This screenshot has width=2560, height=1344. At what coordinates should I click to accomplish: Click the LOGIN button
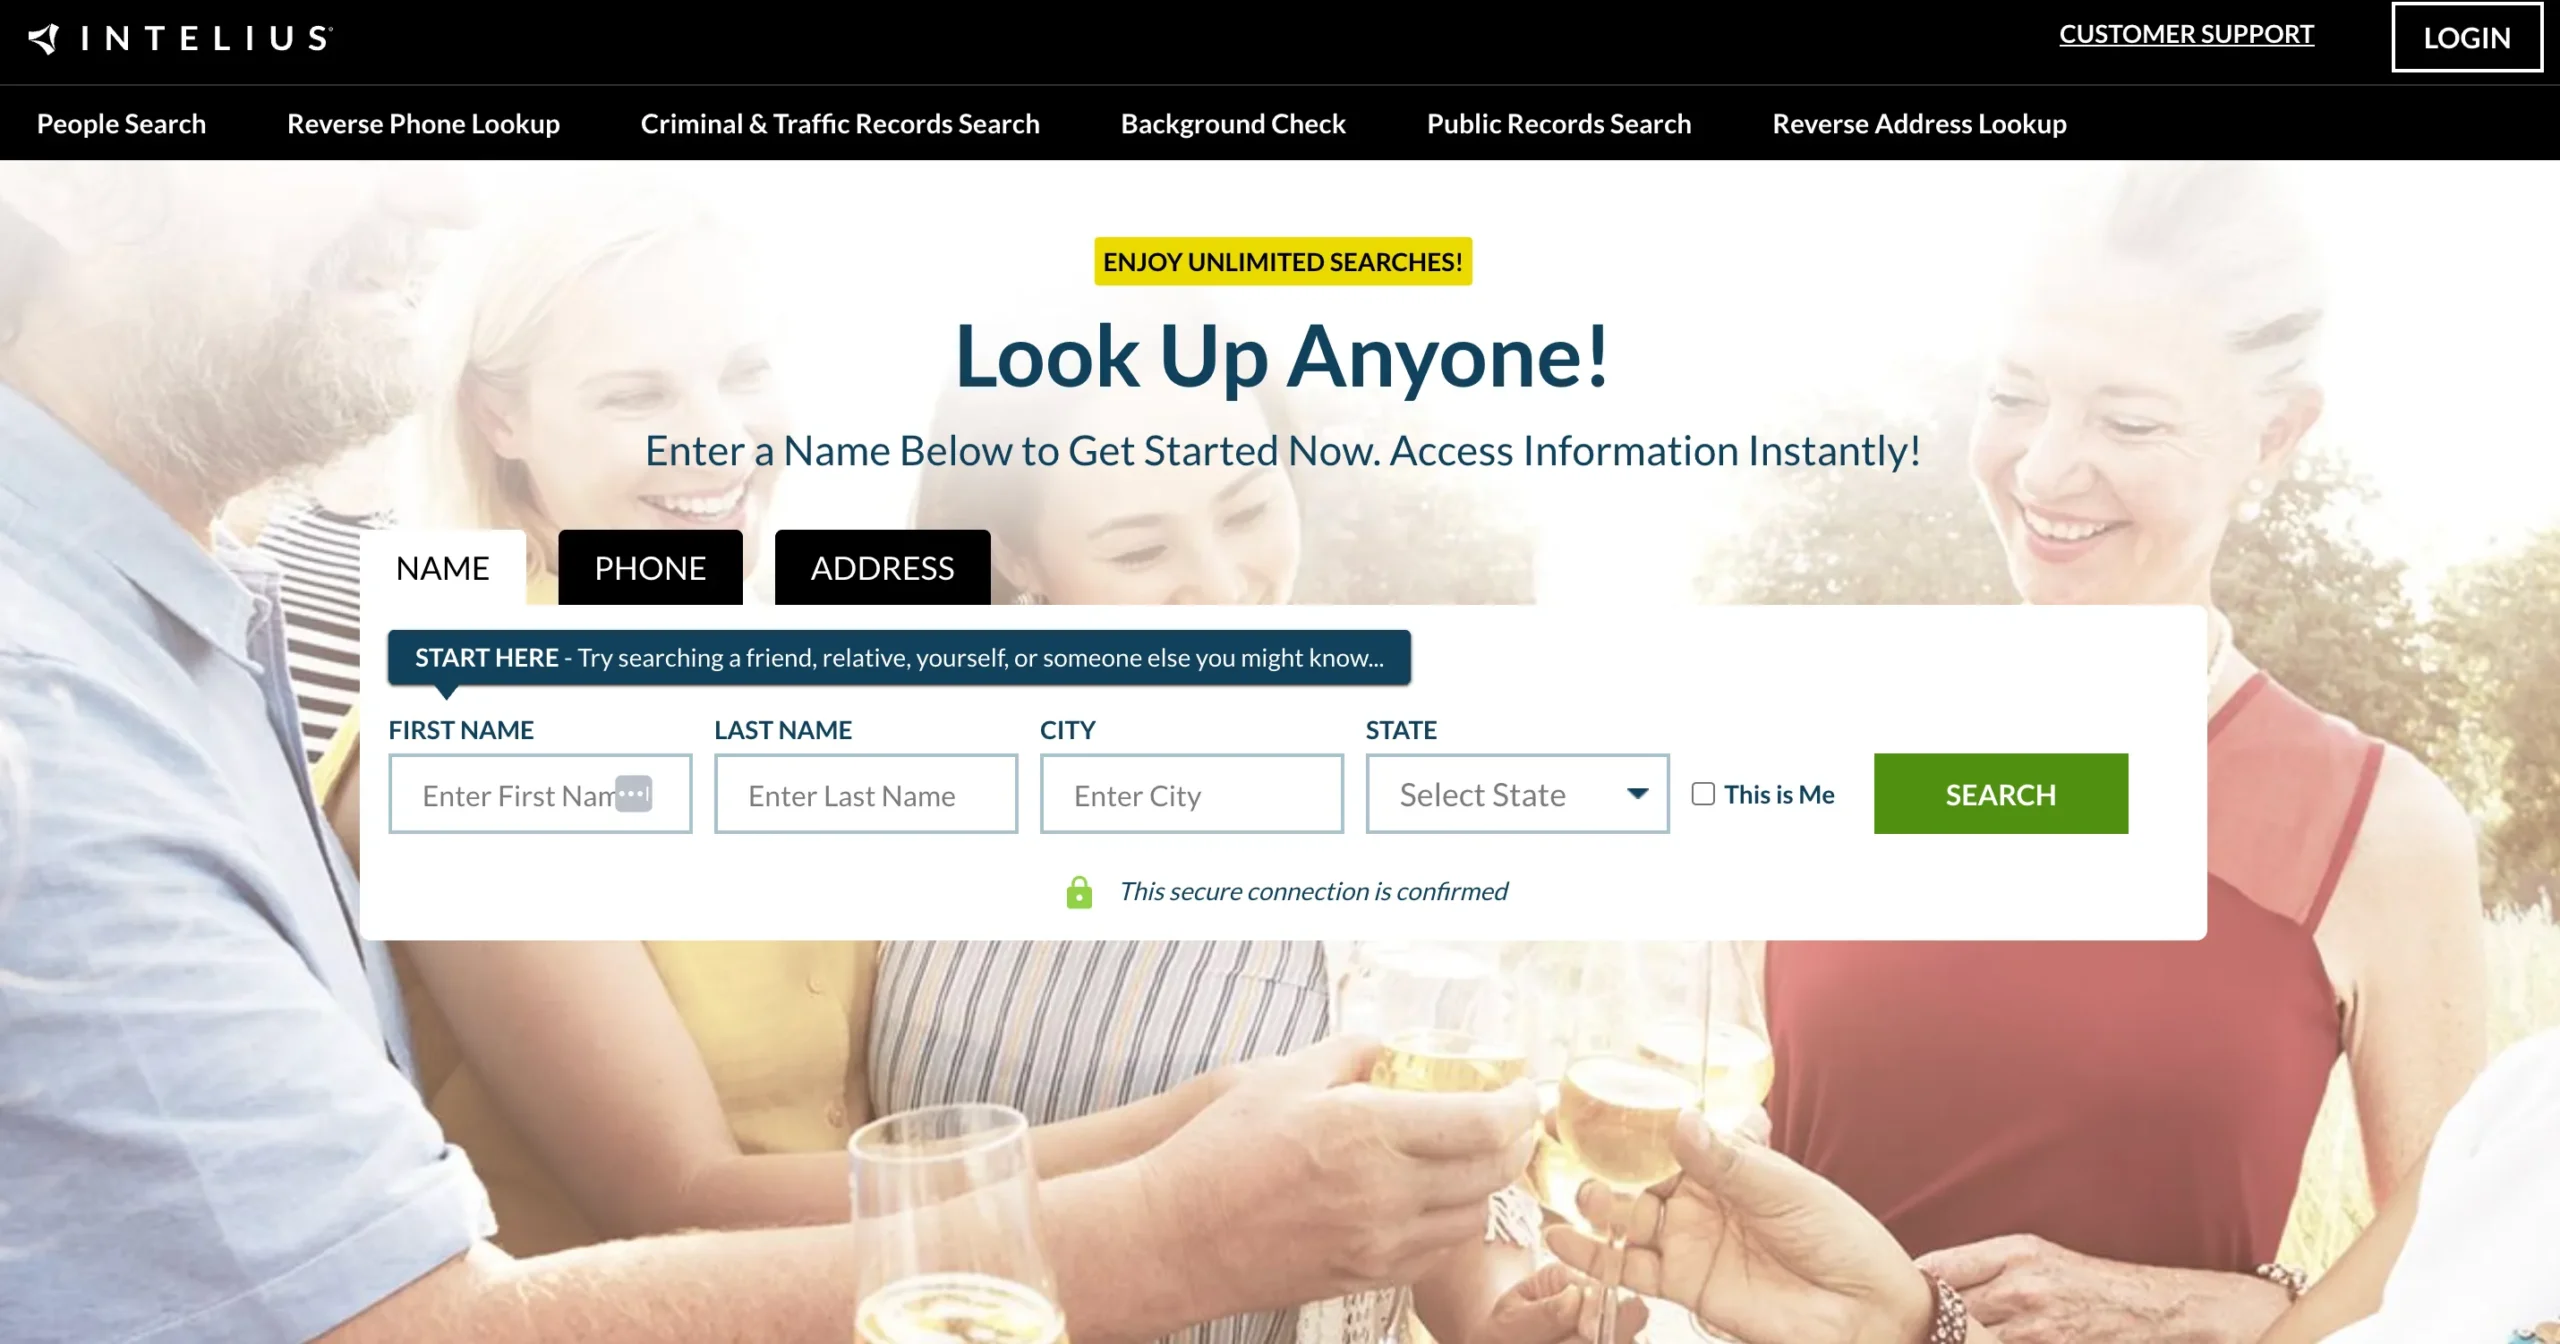click(x=2466, y=38)
